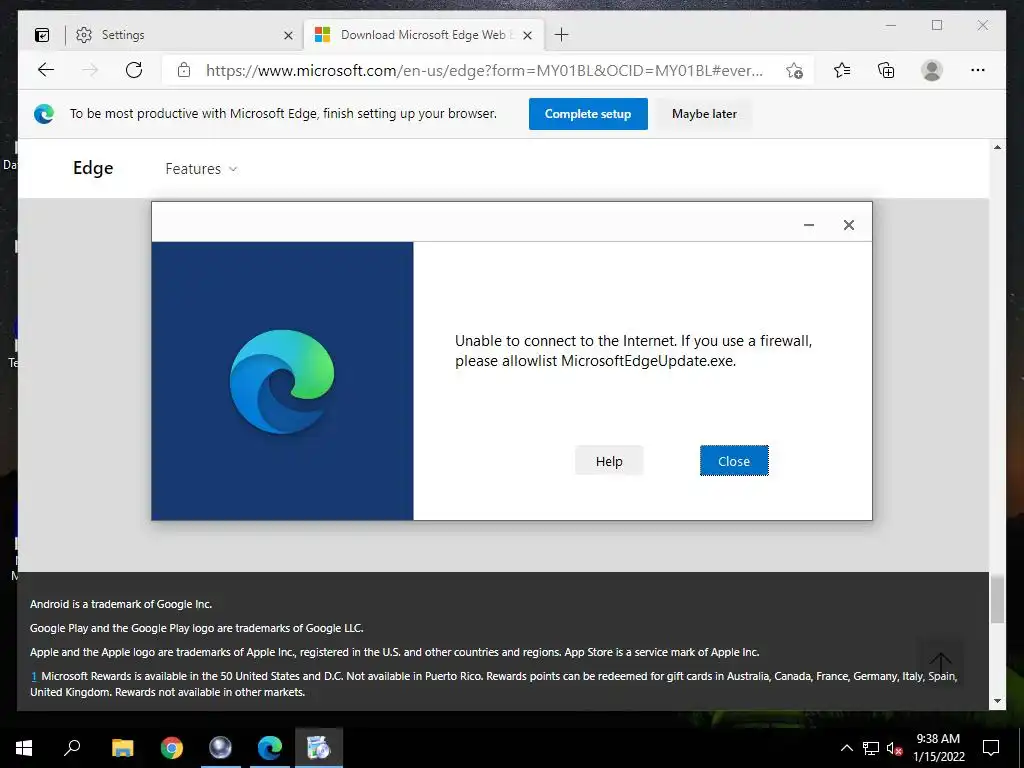Click the 'Android is a trademark' text
This screenshot has width=1024, height=768.
(x=121, y=604)
